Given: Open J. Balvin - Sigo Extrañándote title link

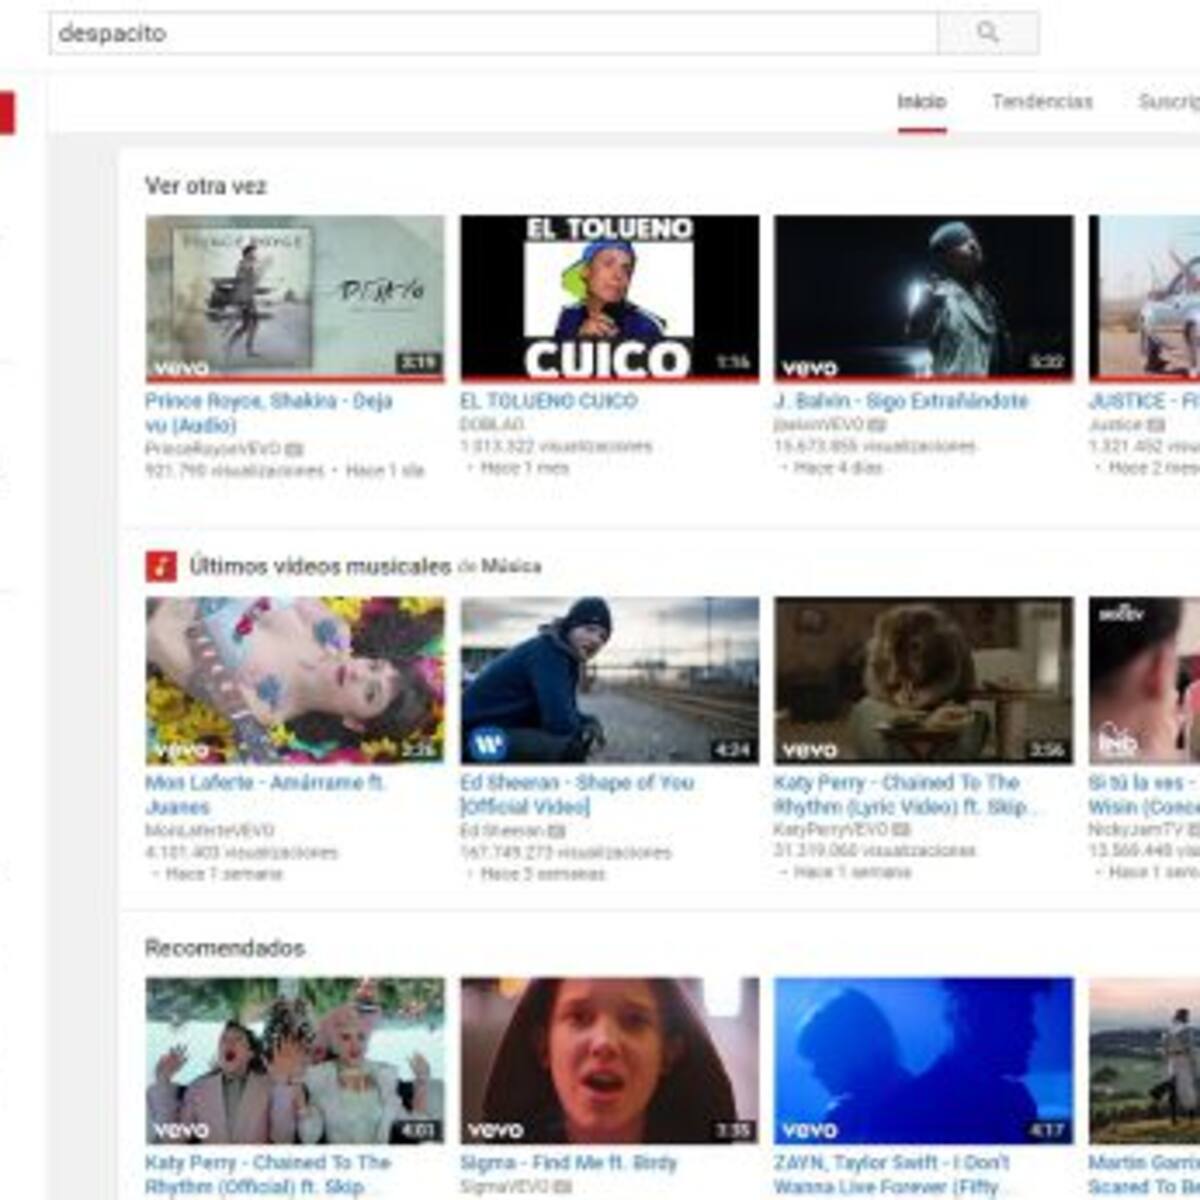Looking at the screenshot, I should point(900,401).
